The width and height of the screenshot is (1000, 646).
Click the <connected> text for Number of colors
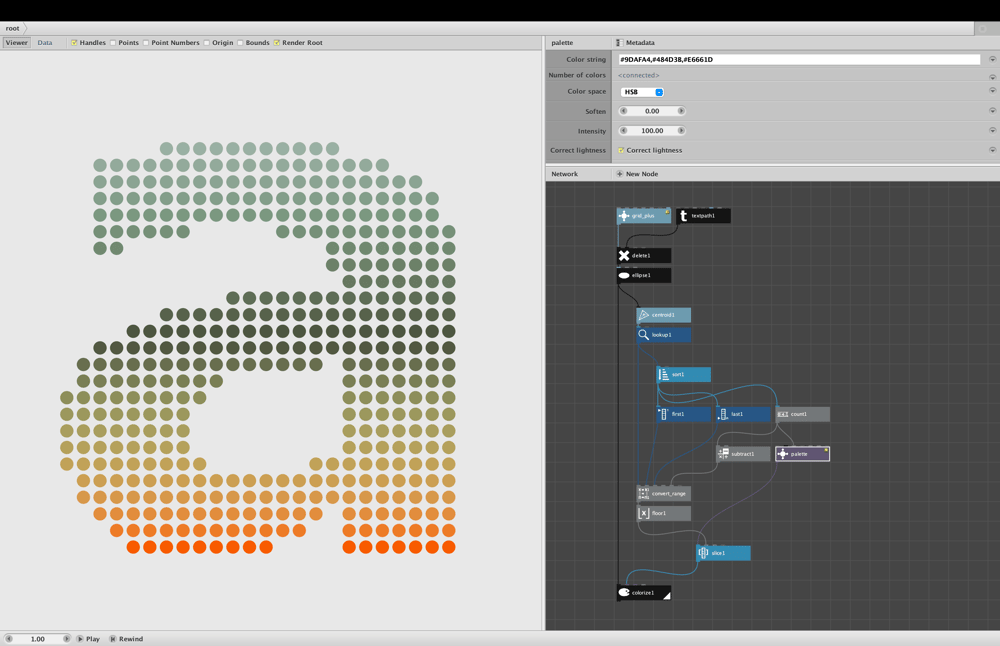[x=638, y=75]
